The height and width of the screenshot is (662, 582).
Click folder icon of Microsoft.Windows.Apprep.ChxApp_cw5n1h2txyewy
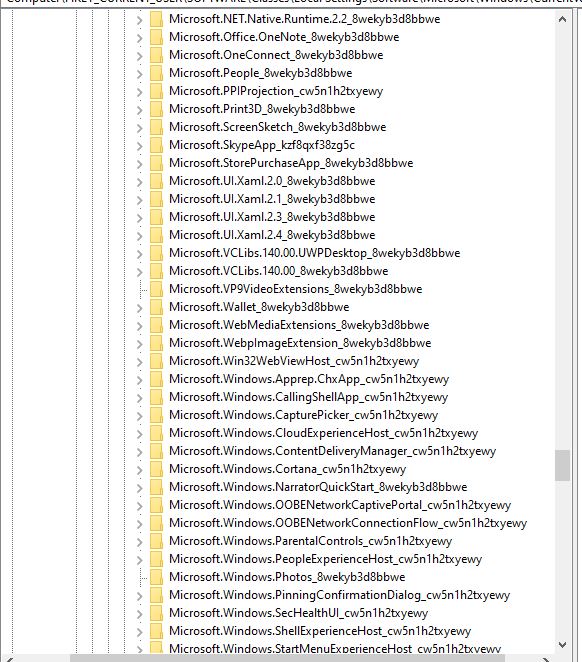pyautogui.click(x=156, y=379)
